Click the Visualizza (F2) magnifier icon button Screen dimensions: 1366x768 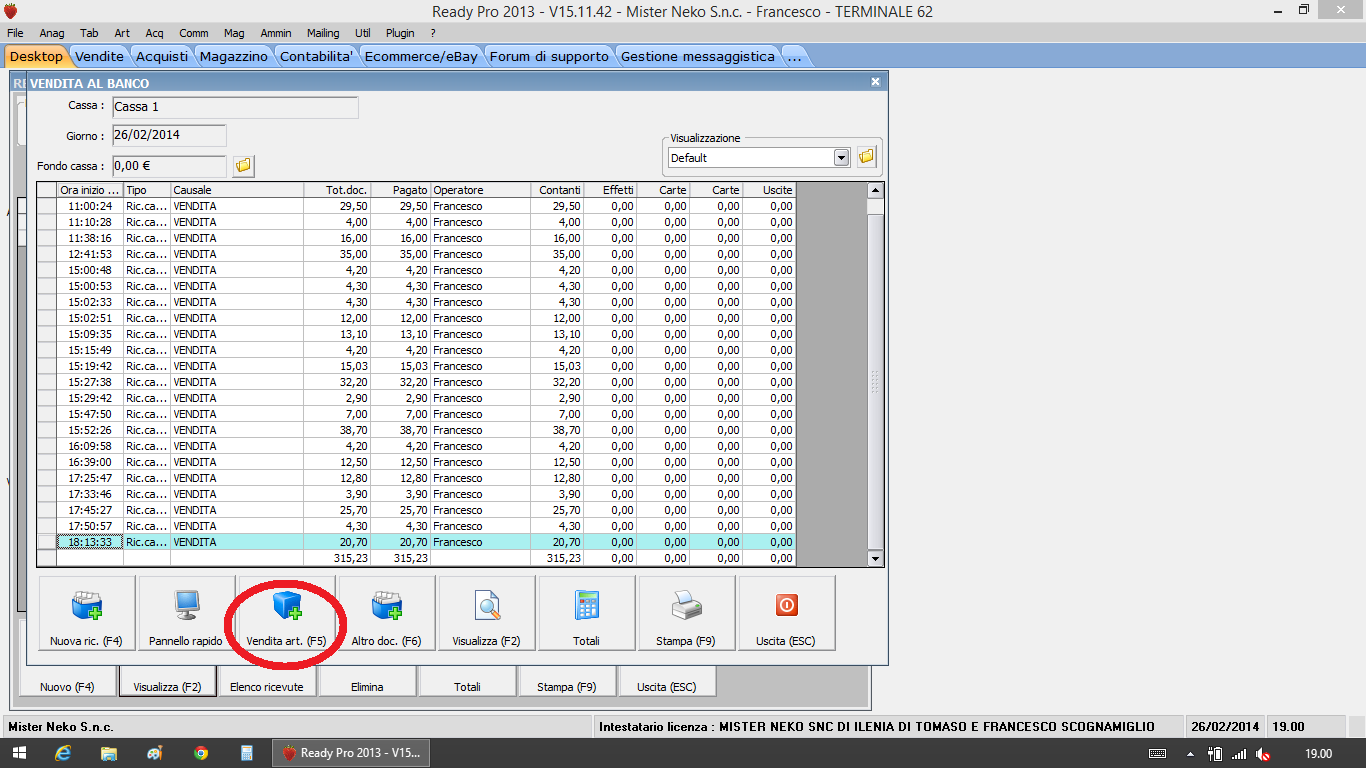click(x=486, y=613)
